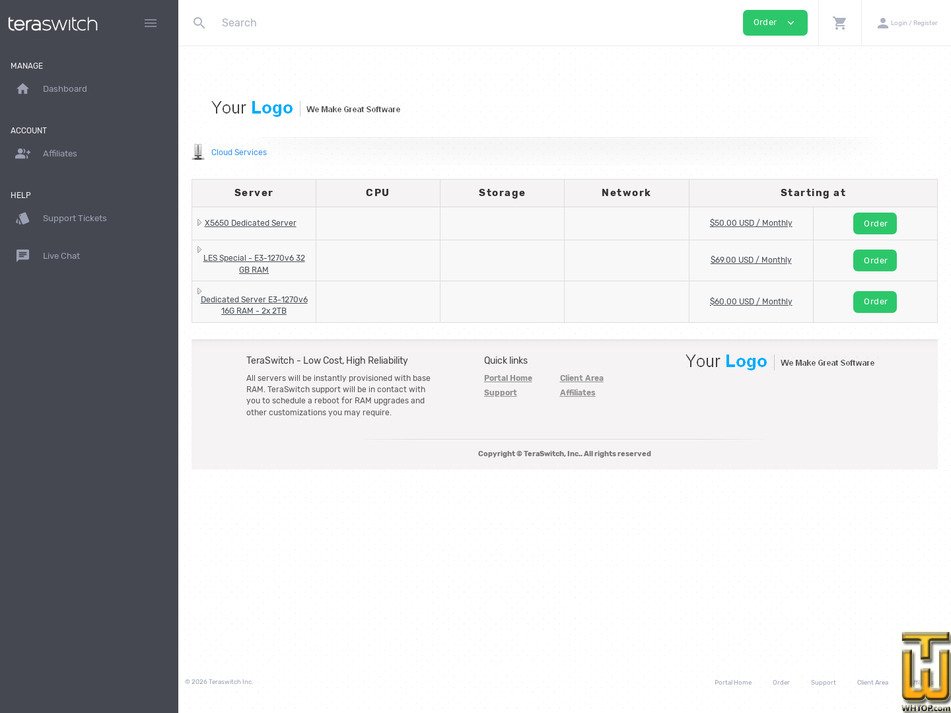Click Order in the bottom footer bar
The width and height of the screenshot is (951, 713).
781,683
